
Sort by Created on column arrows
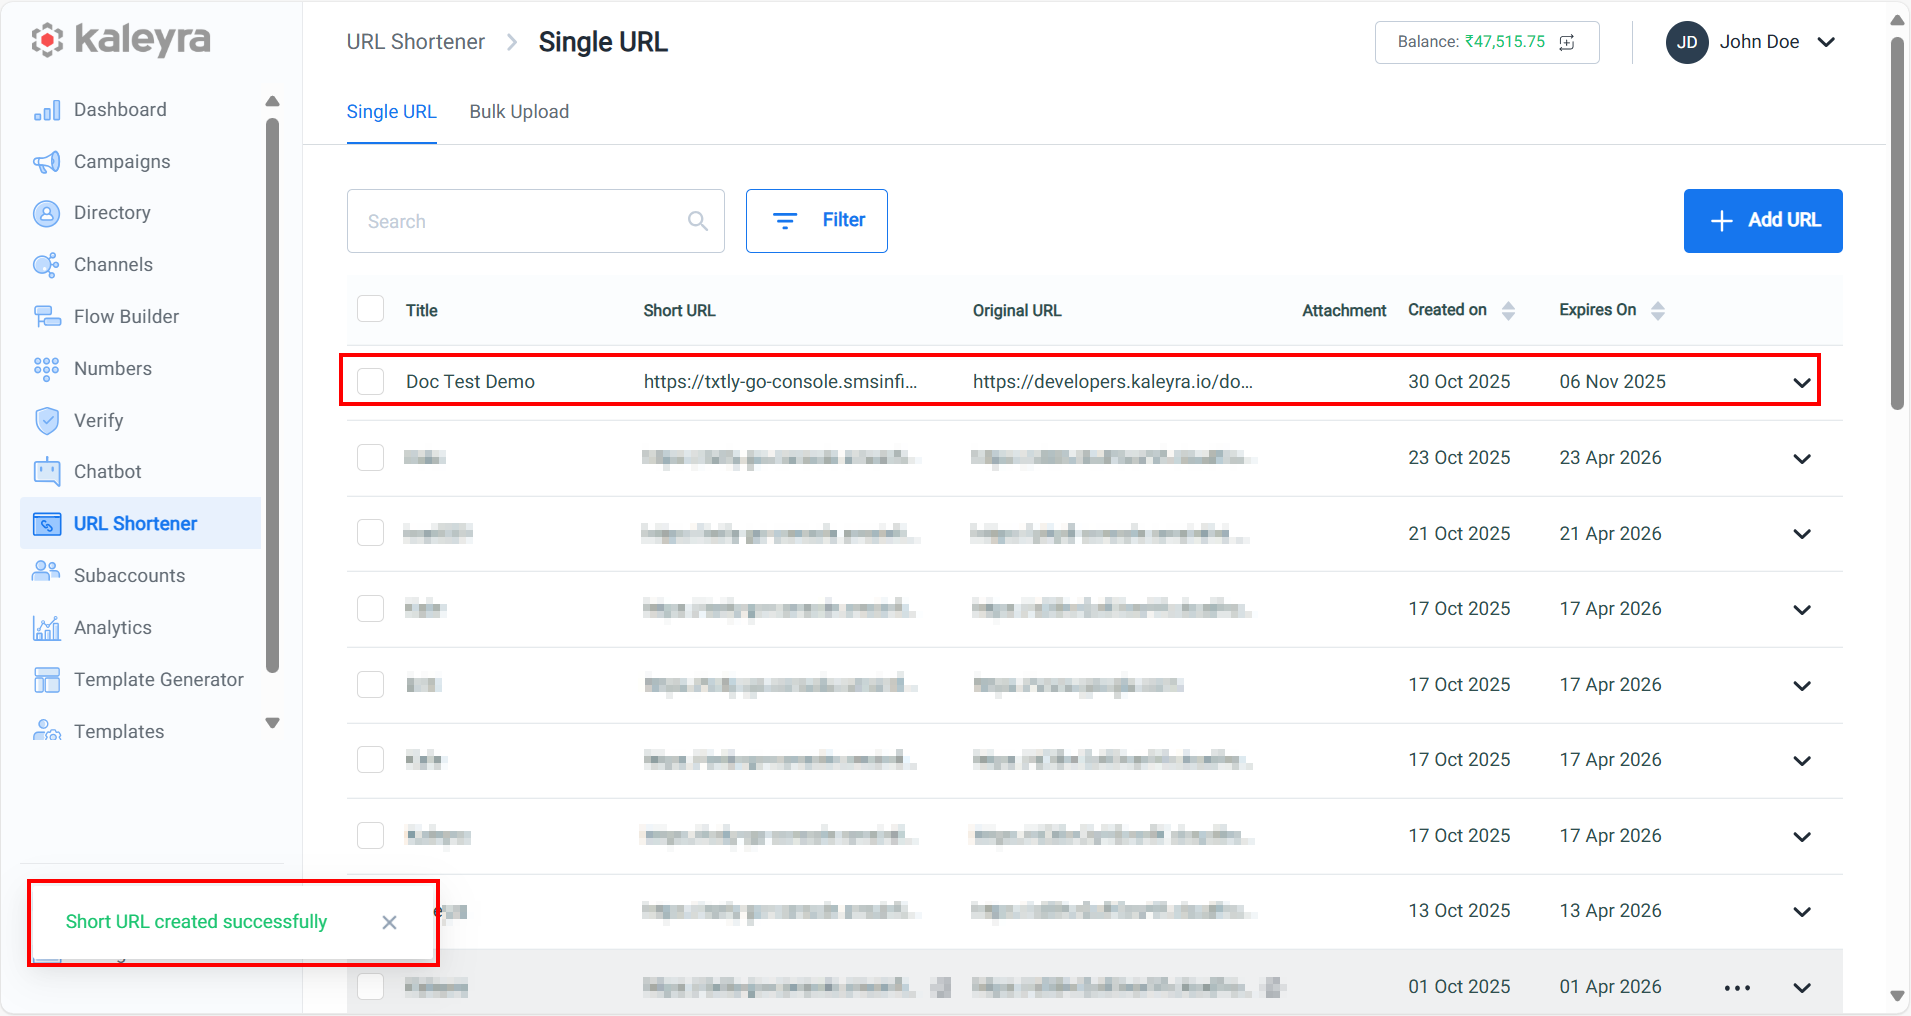pyautogui.click(x=1509, y=311)
